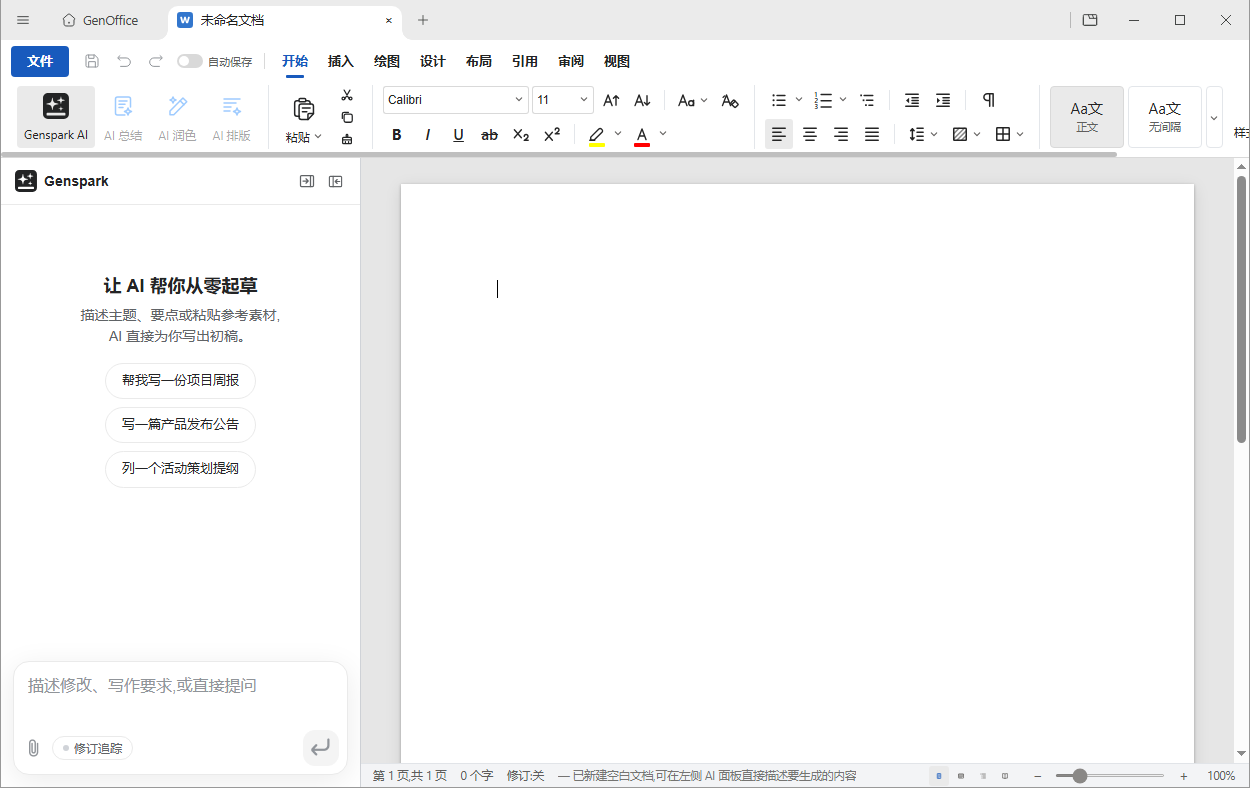Right align the paragraph

click(x=841, y=134)
